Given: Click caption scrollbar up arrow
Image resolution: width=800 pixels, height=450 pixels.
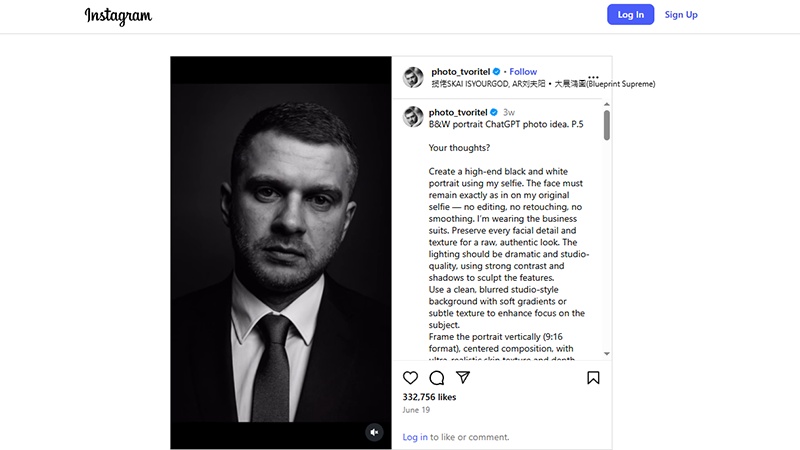Looking at the screenshot, I should click(607, 104).
